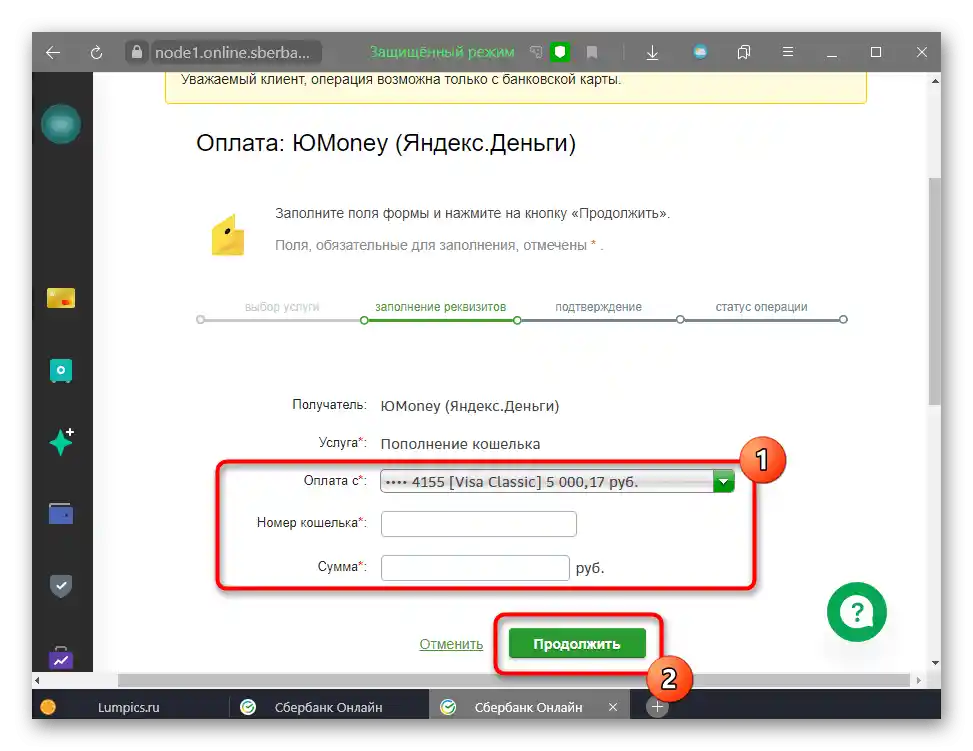The image size is (973, 751).
Task: Open the blue wallet icon in sidebar
Action: point(61,513)
